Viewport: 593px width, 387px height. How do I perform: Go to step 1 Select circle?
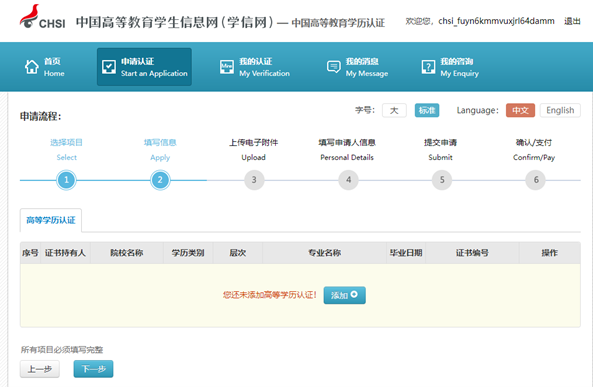point(67,180)
